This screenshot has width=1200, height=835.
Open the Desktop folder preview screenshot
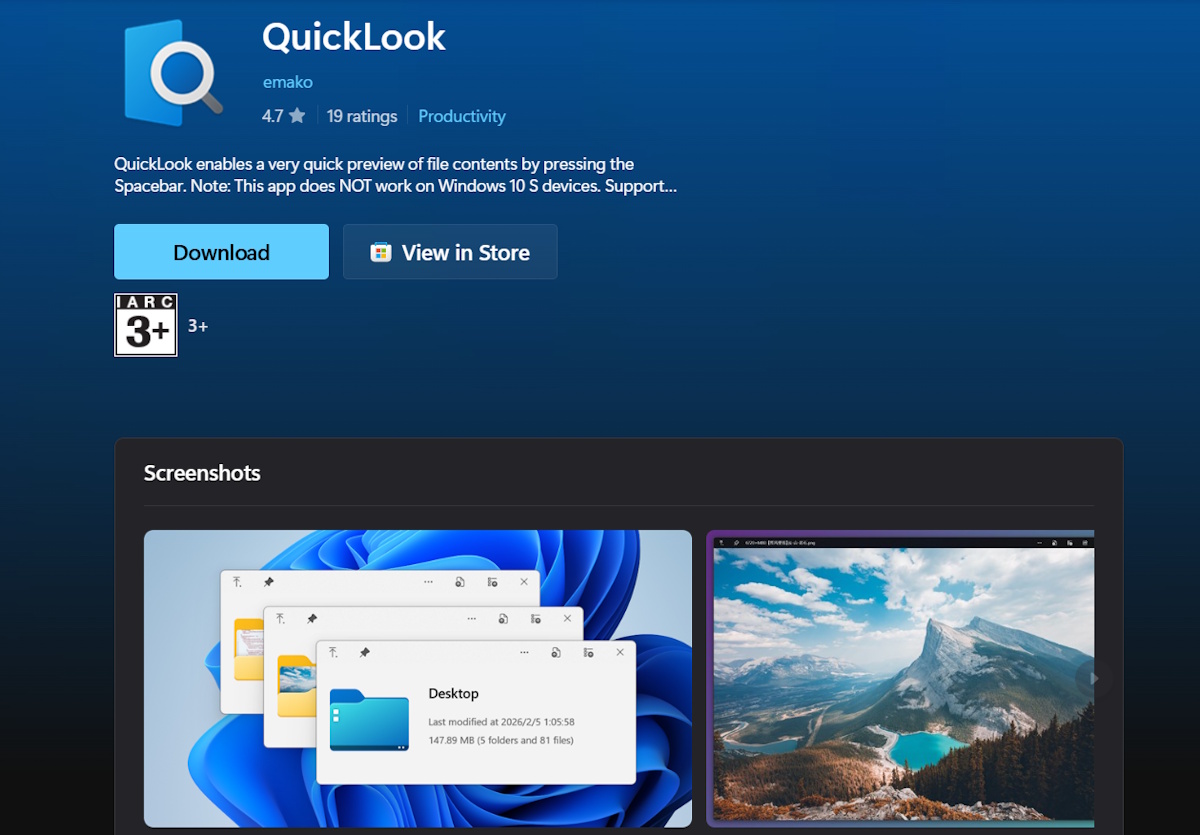point(418,679)
